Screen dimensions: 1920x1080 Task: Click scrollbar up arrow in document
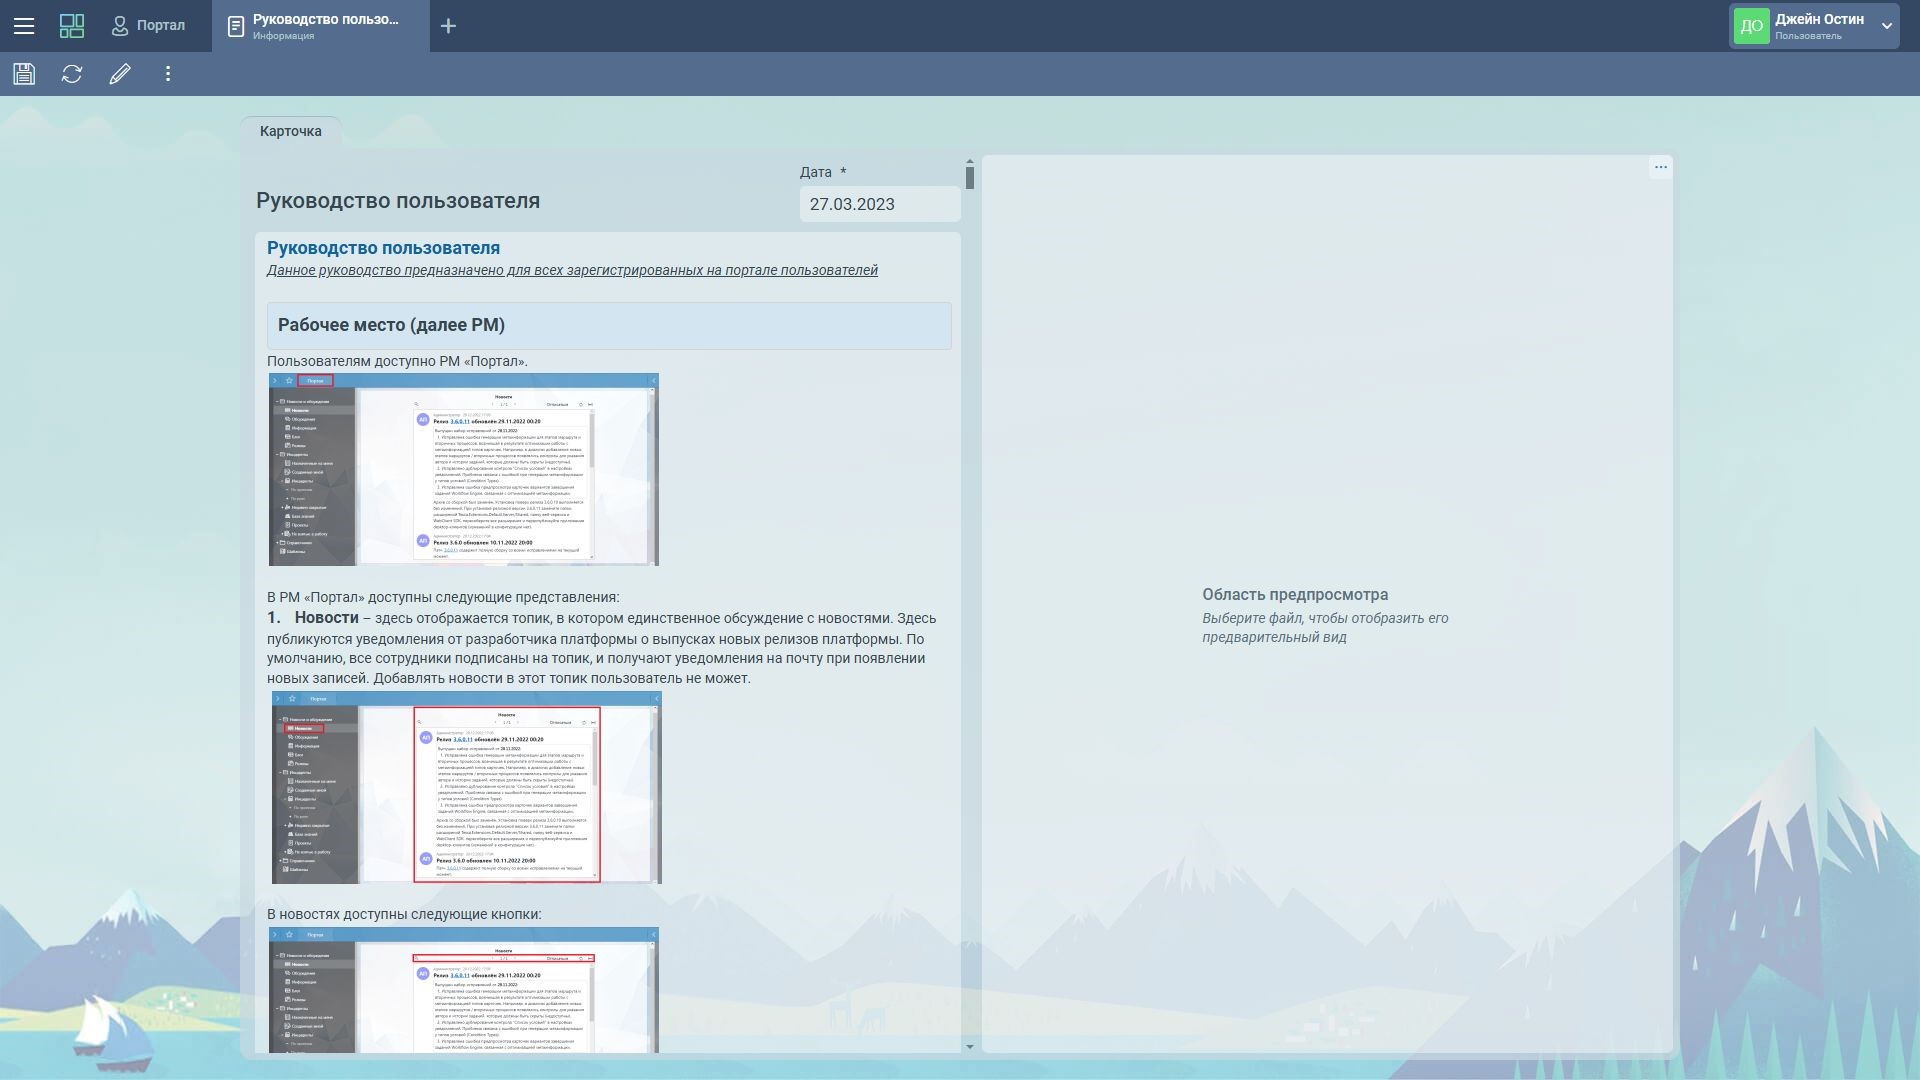click(969, 161)
